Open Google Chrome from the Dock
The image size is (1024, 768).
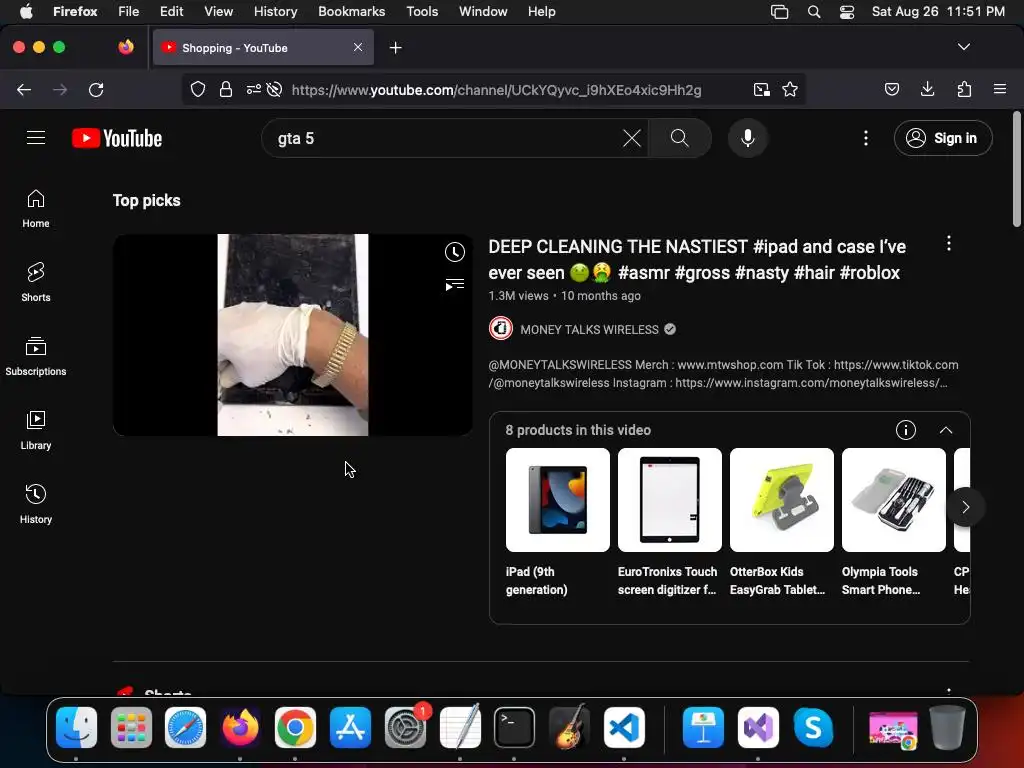pyautogui.click(x=295, y=728)
